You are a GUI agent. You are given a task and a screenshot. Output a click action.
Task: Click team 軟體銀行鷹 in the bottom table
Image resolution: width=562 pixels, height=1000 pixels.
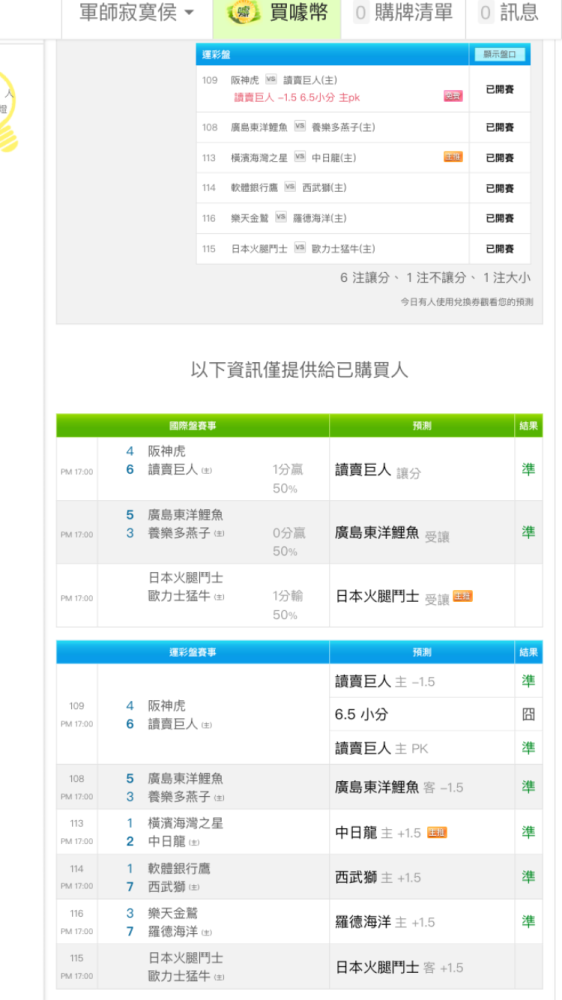coord(179,869)
